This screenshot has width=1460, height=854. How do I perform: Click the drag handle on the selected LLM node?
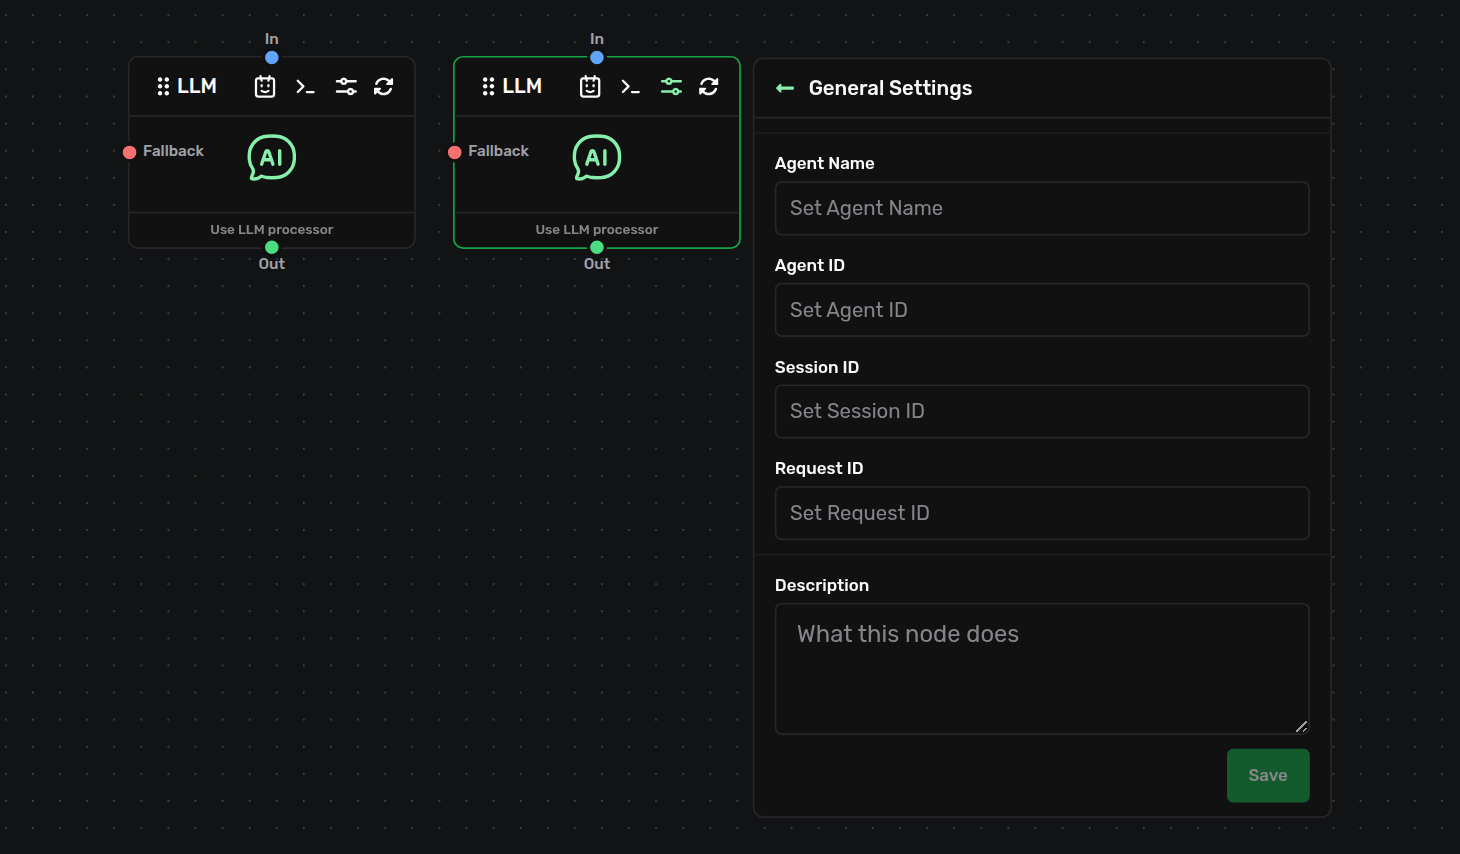[488, 87]
